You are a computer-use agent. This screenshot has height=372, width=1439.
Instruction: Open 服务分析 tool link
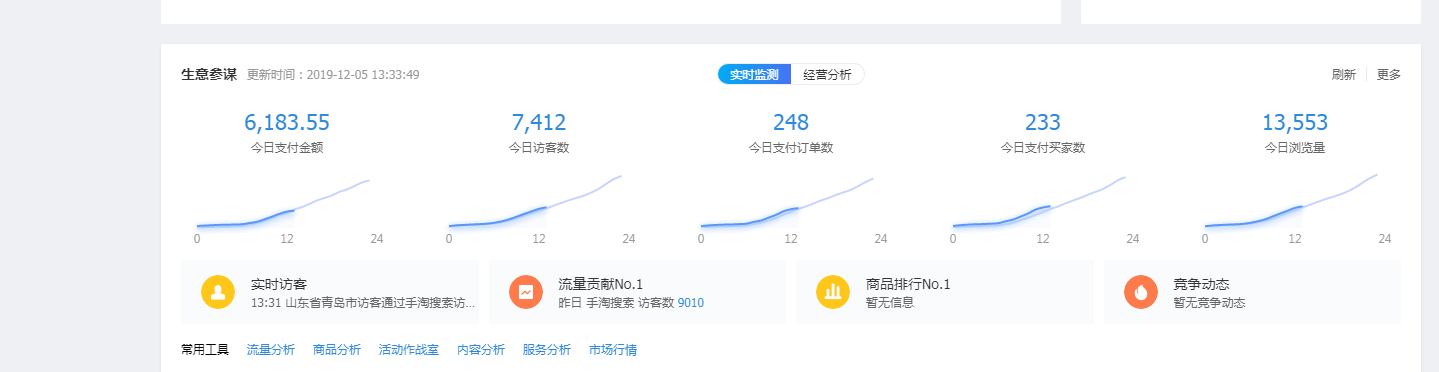[x=547, y=350]
